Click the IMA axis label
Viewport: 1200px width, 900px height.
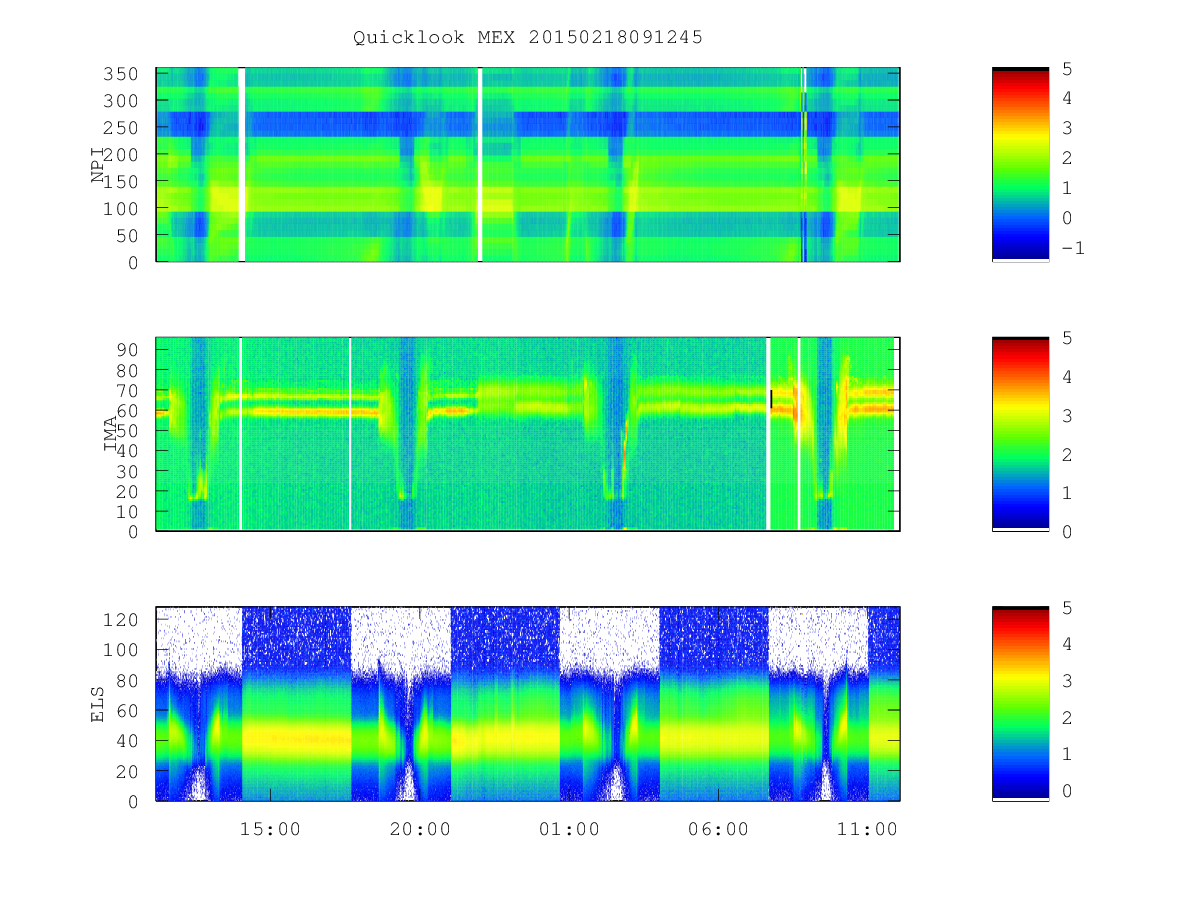click(x=110, y=434)
